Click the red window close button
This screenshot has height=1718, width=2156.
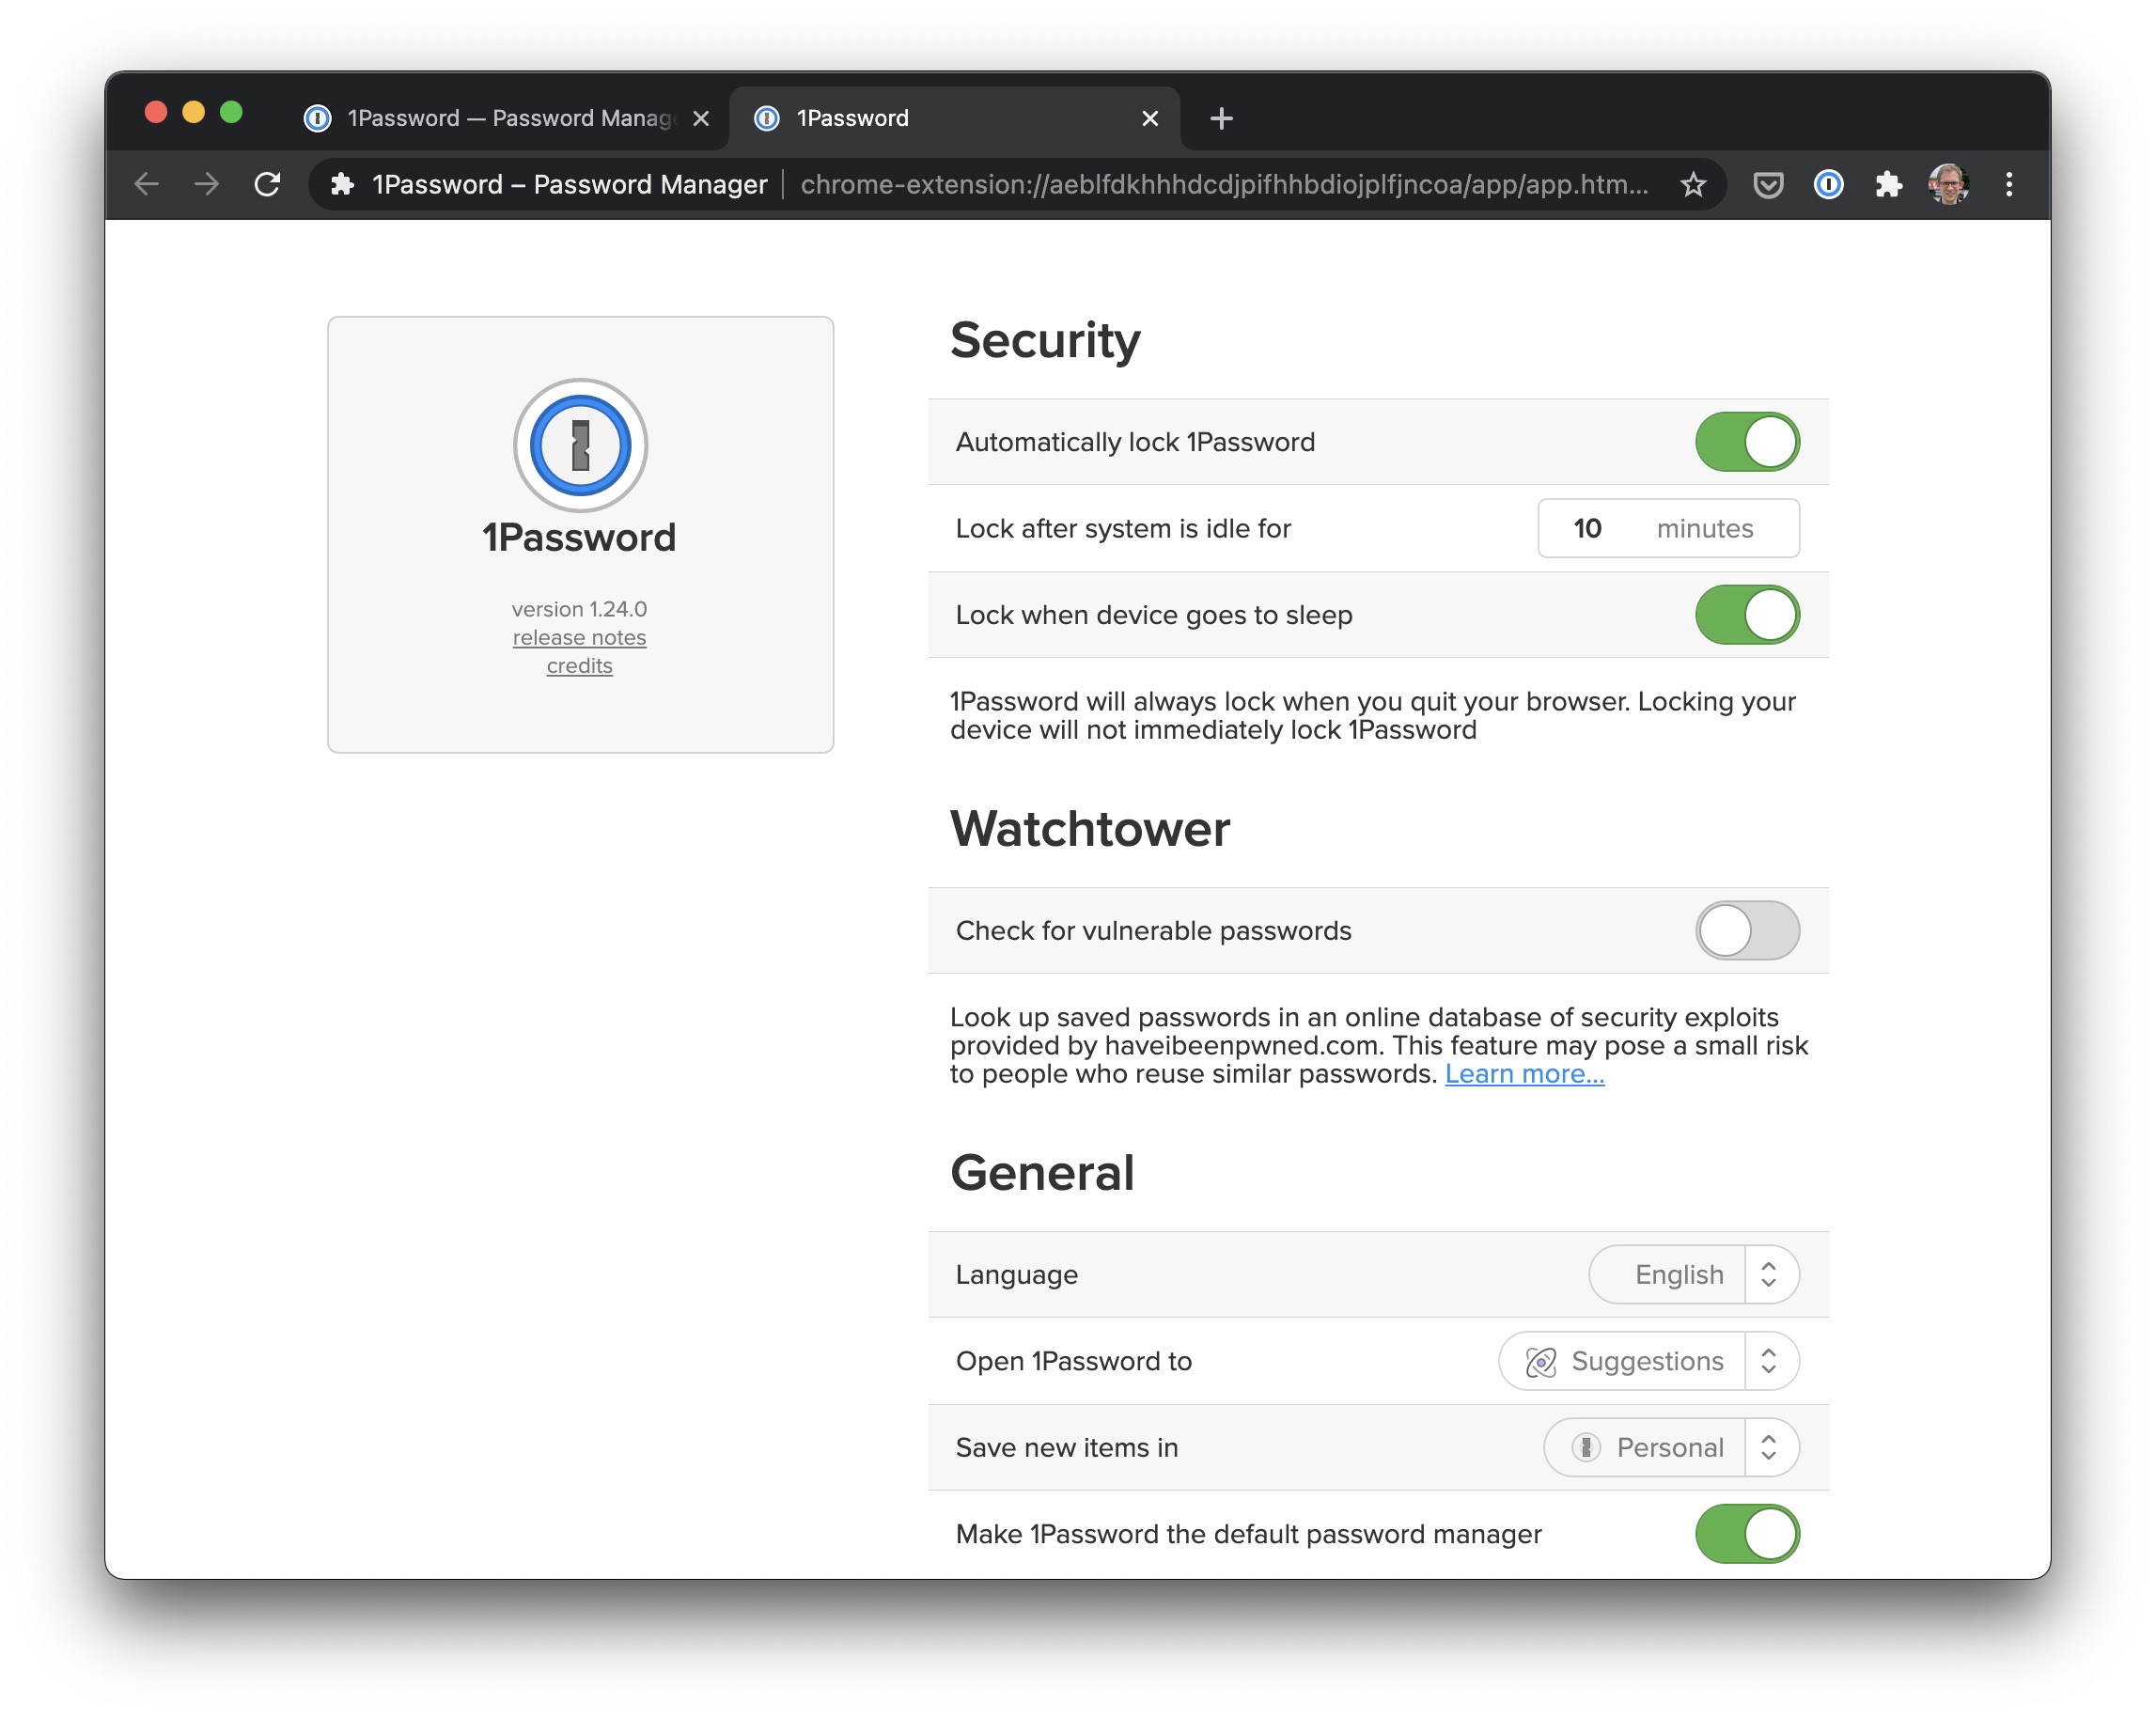(x=155, y=112)
